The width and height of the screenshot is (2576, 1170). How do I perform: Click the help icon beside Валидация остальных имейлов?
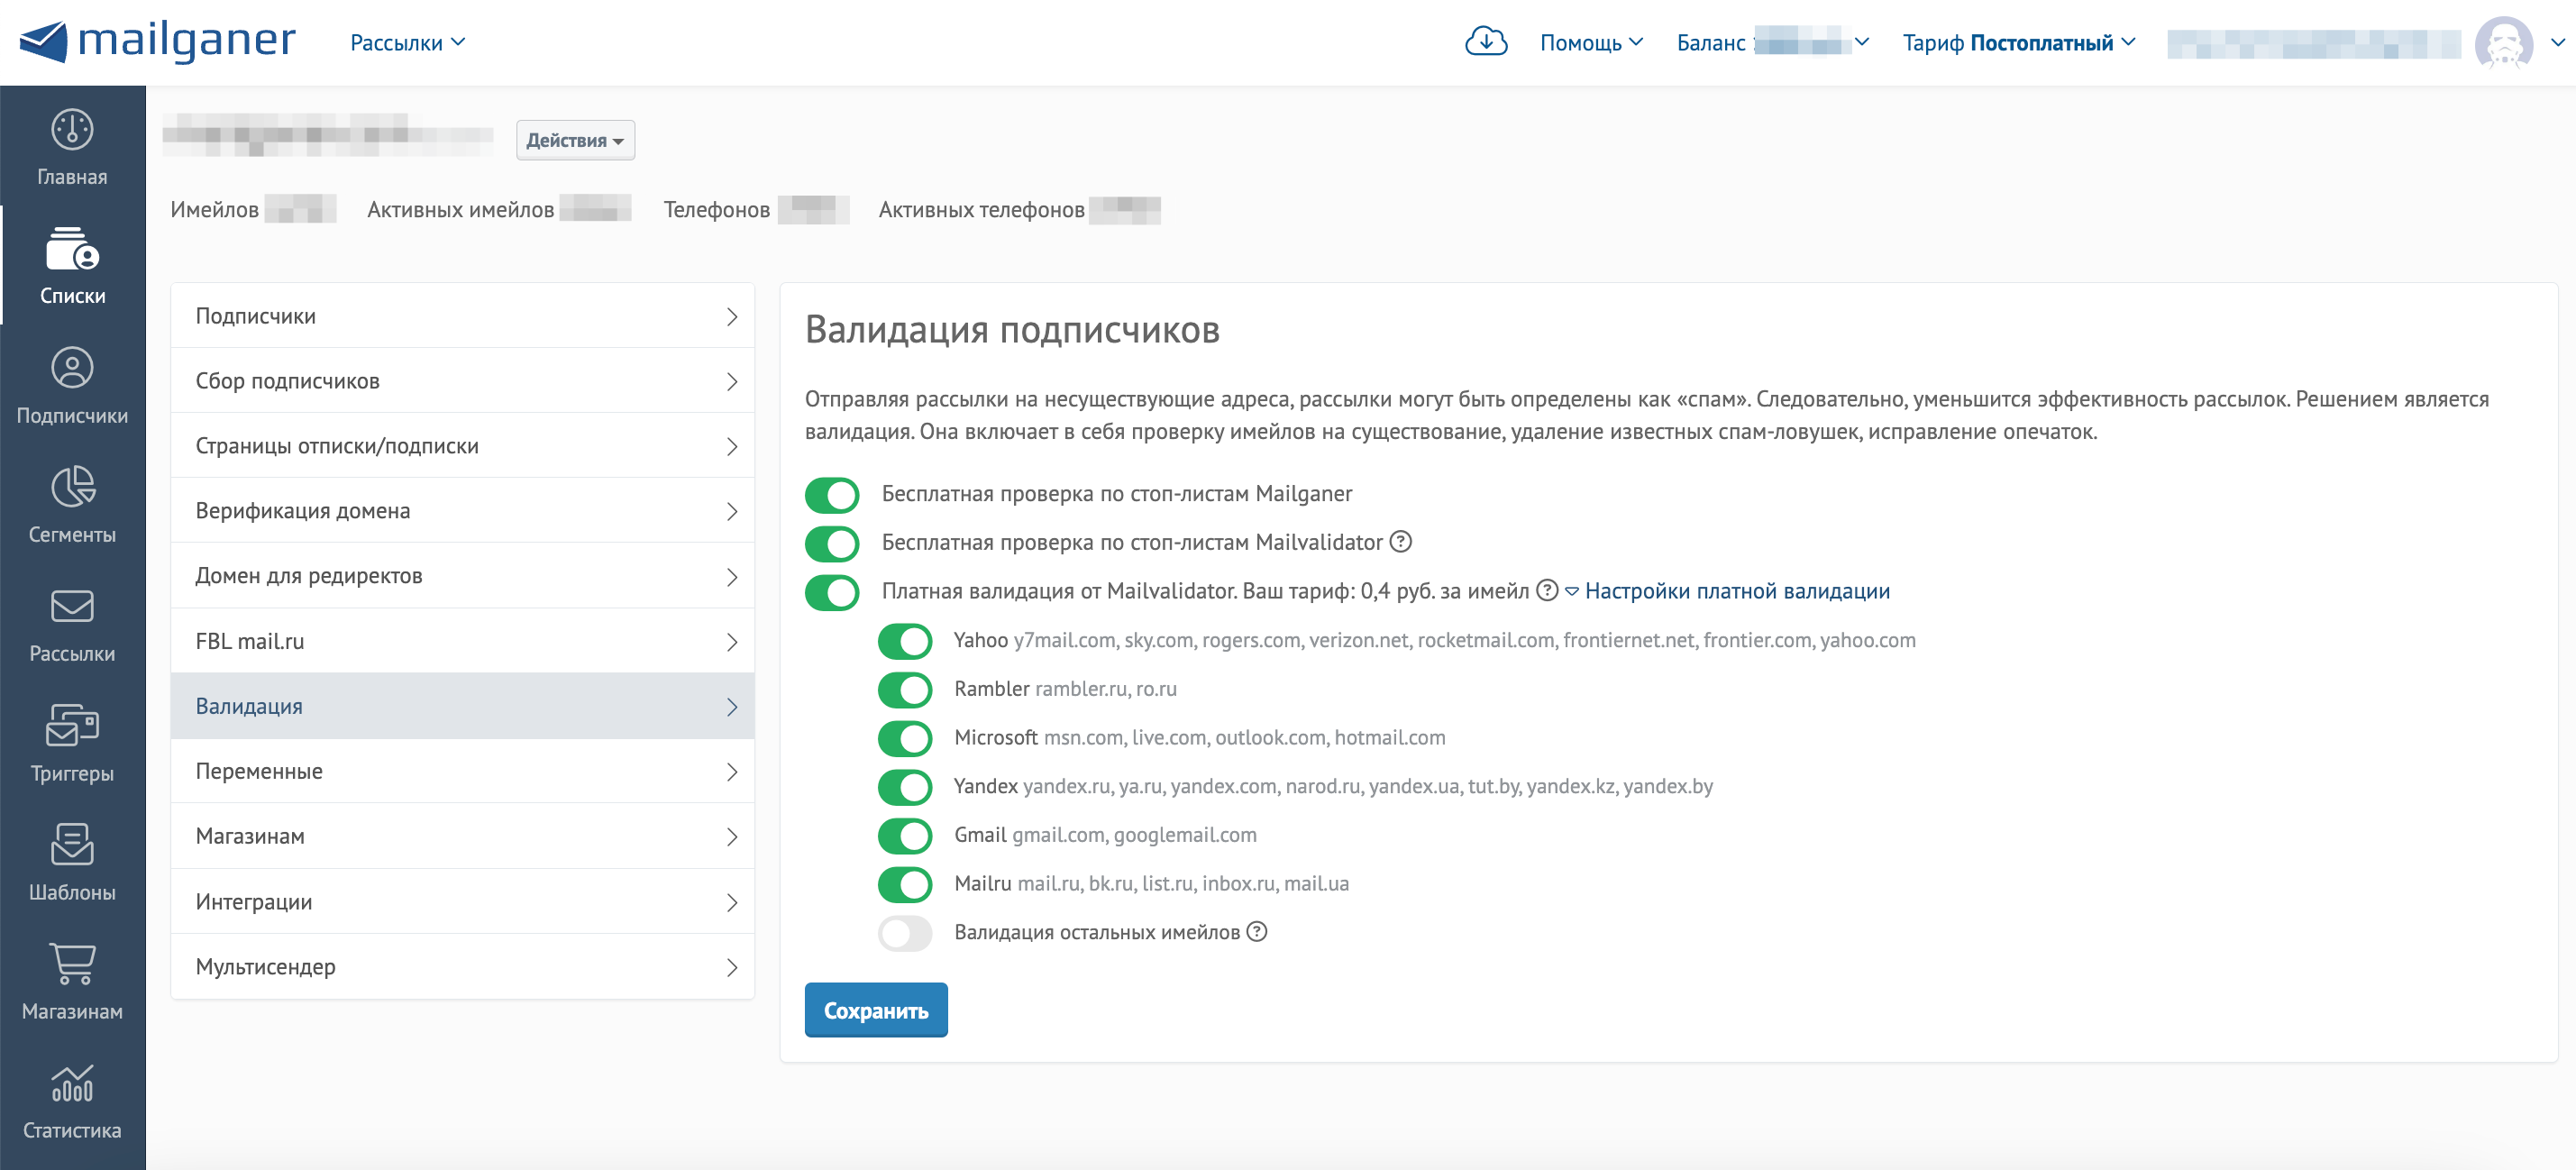coord(1257,932)
